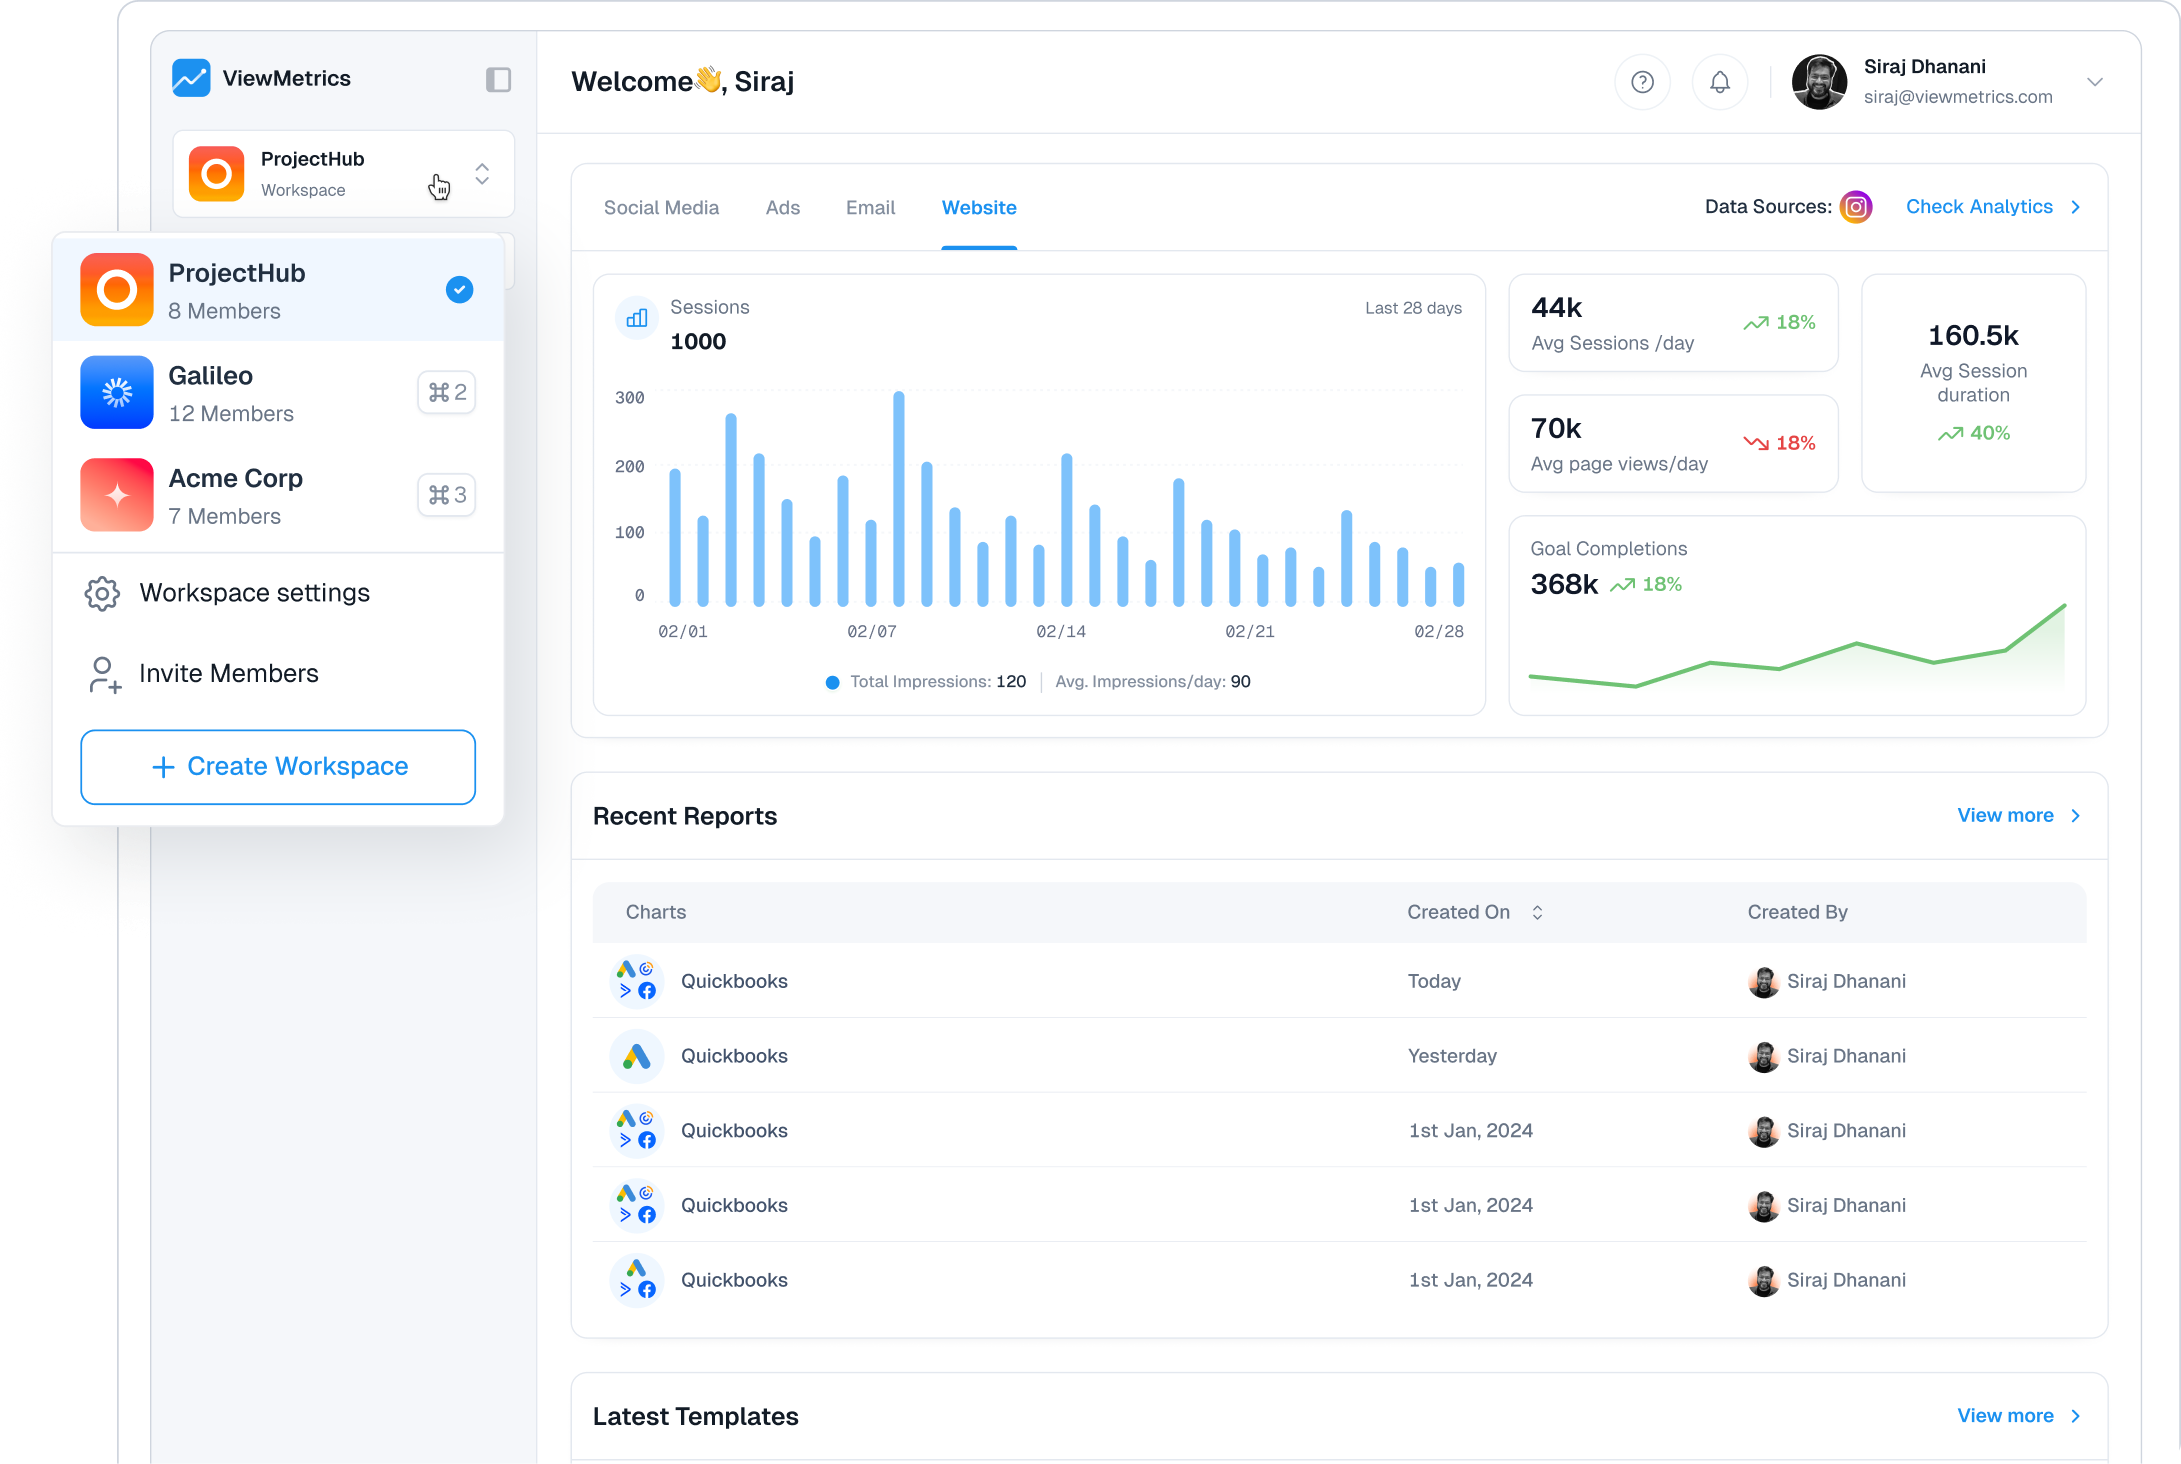2181x1464 pixels.
Task: Open the Email tab
Action: pyautogui.click(x=870, y=208)
